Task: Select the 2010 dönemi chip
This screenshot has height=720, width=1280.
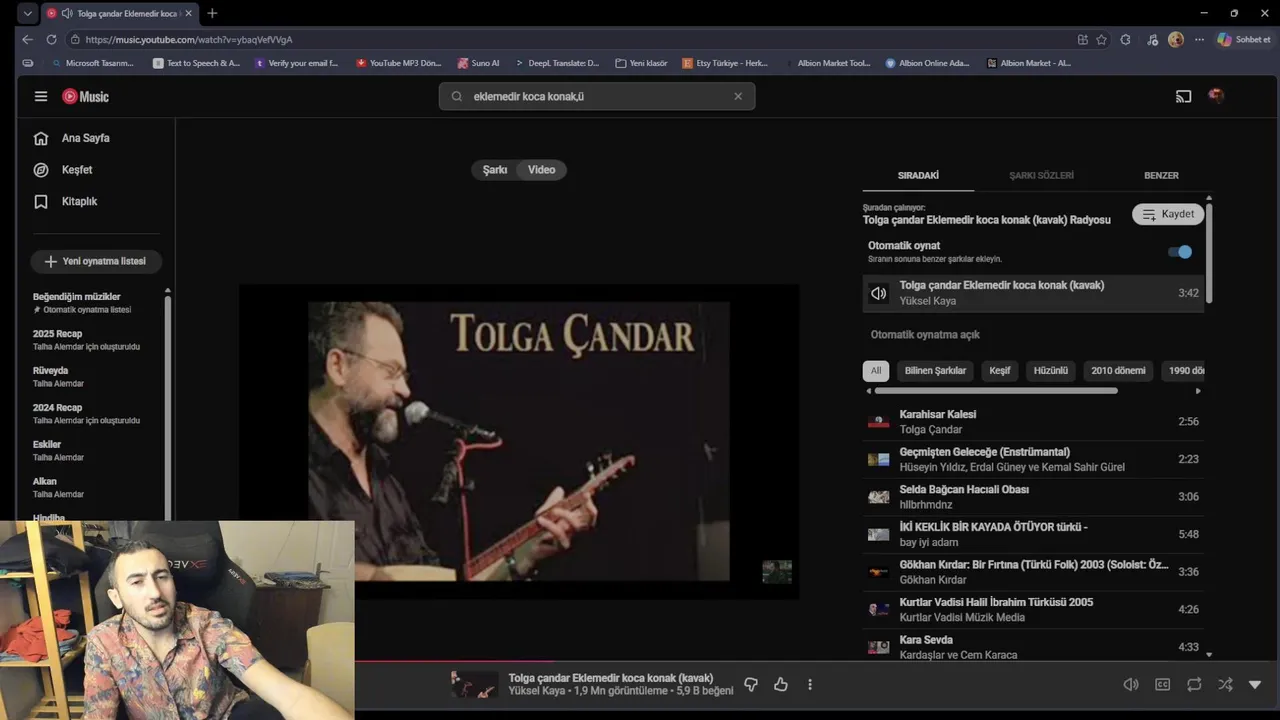Action: 1118,370
